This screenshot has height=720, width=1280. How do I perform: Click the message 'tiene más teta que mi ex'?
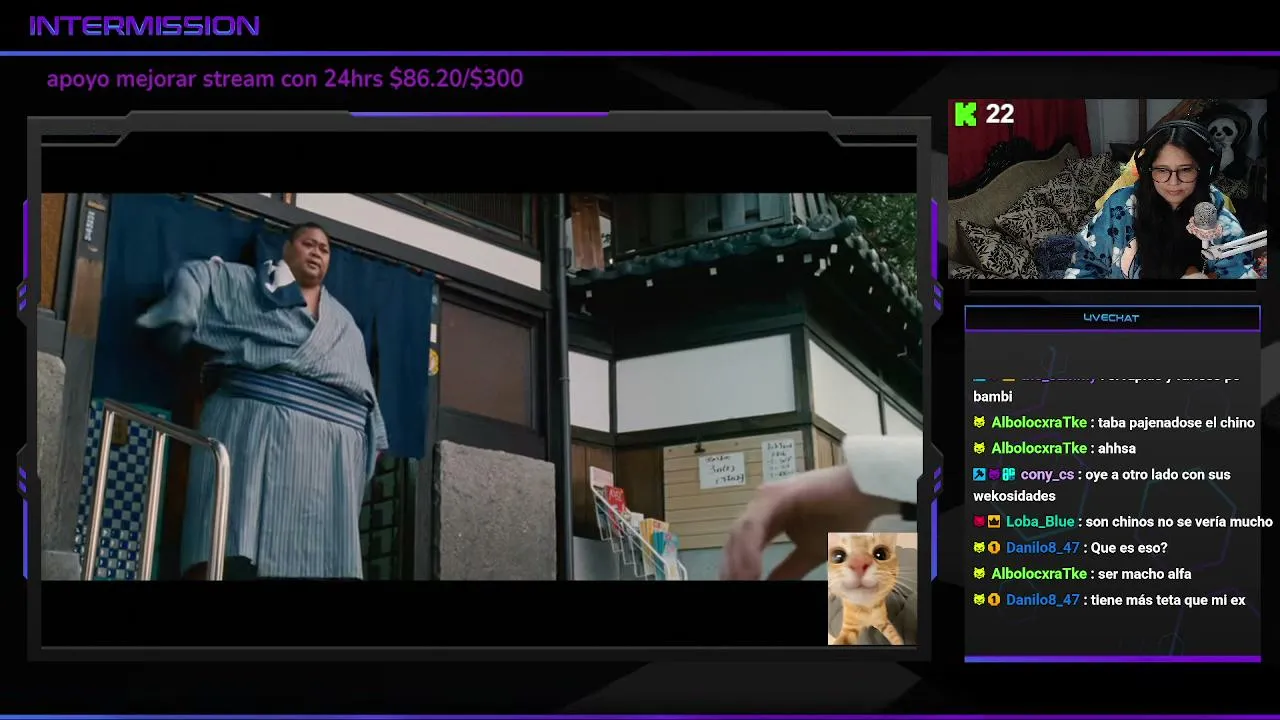point(1168,600)
